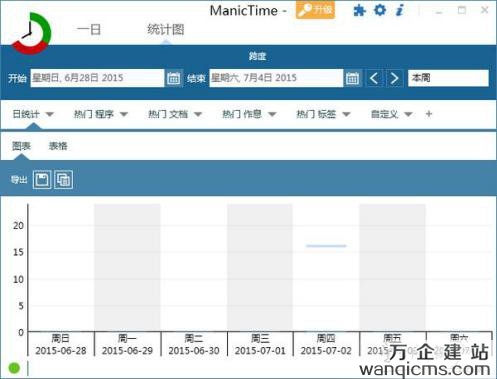Screen dimensions: 497x379
Task: Switch to the 表格 tab
Action: 58,146
